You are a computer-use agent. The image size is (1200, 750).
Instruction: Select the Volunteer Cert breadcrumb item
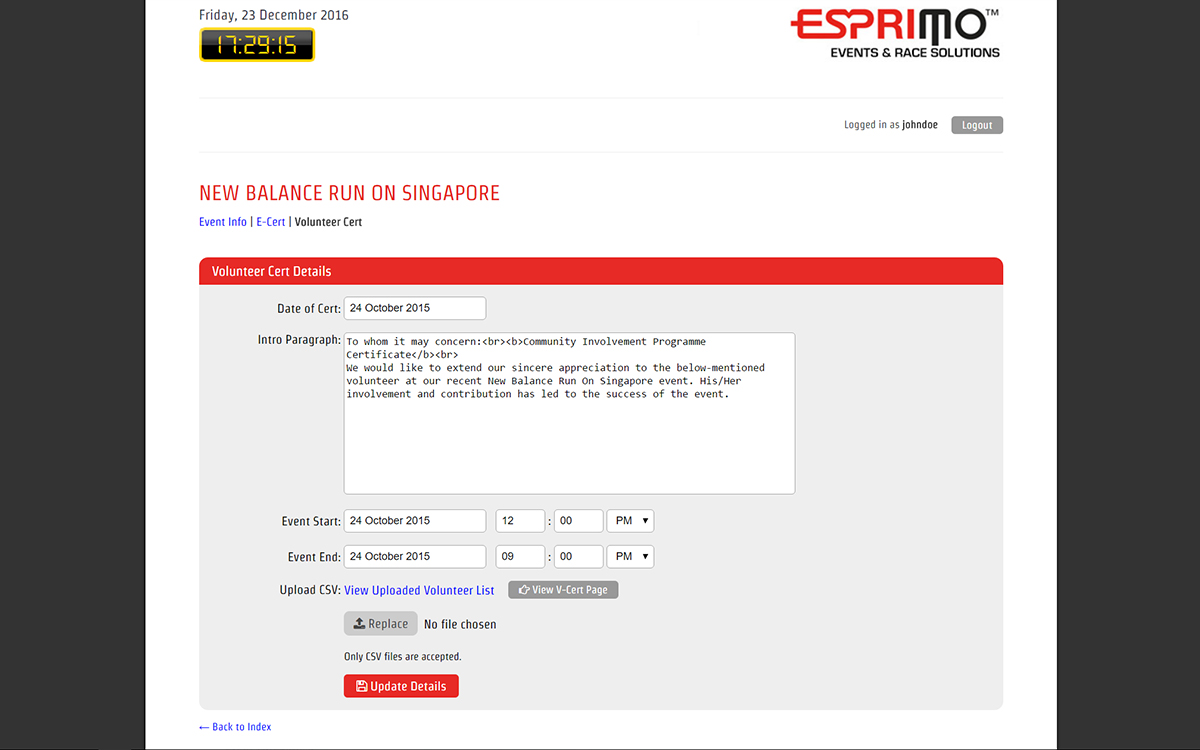(328, 222)
